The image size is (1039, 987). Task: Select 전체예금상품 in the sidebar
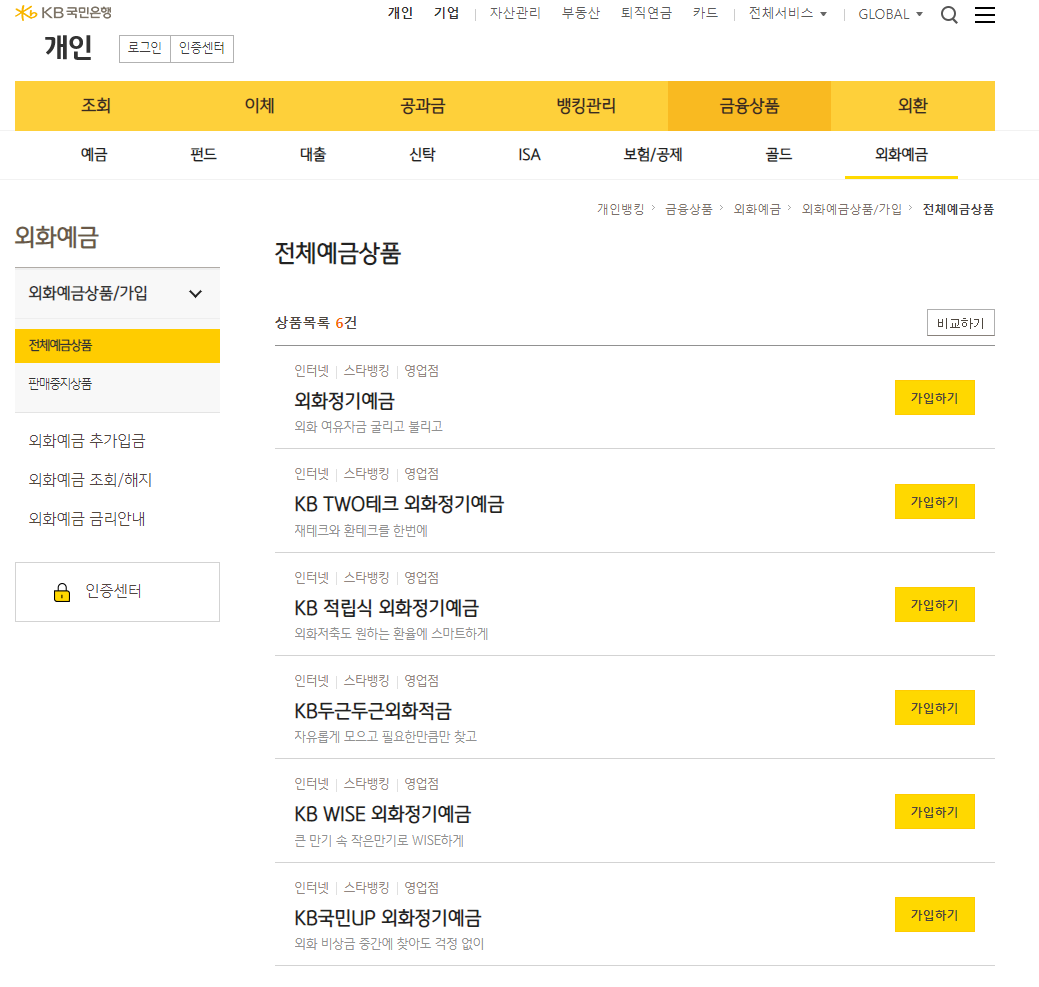coord(117,346)
